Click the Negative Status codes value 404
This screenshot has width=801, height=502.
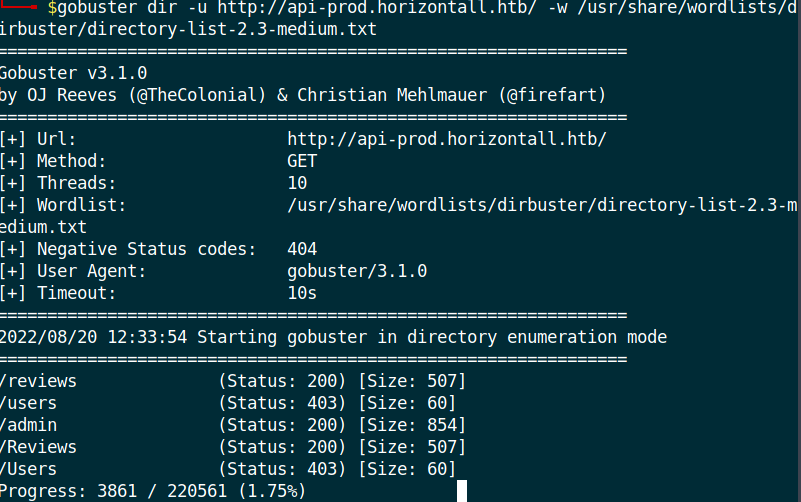point(302,249)
